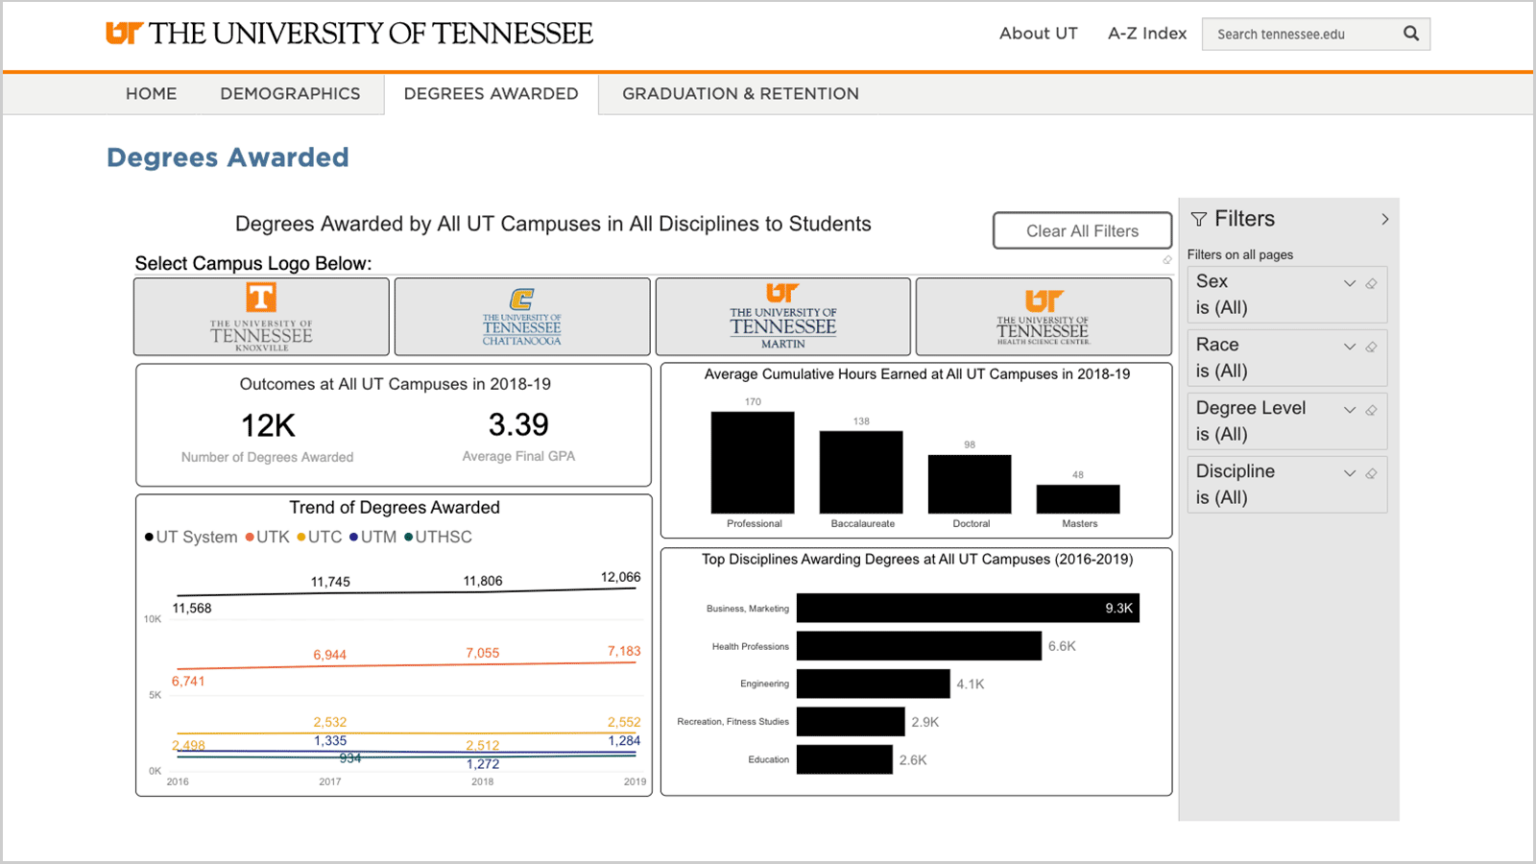The image size is (1536, 864).
Task: Click the Health Professions discipline bar
Action: click(x=919, y=646)
